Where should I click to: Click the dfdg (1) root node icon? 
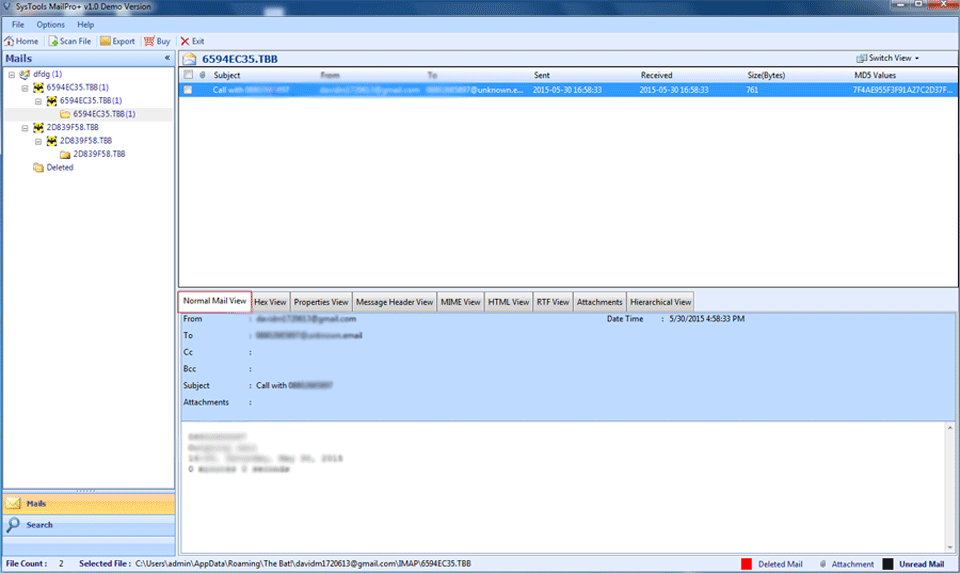[24, 74]
